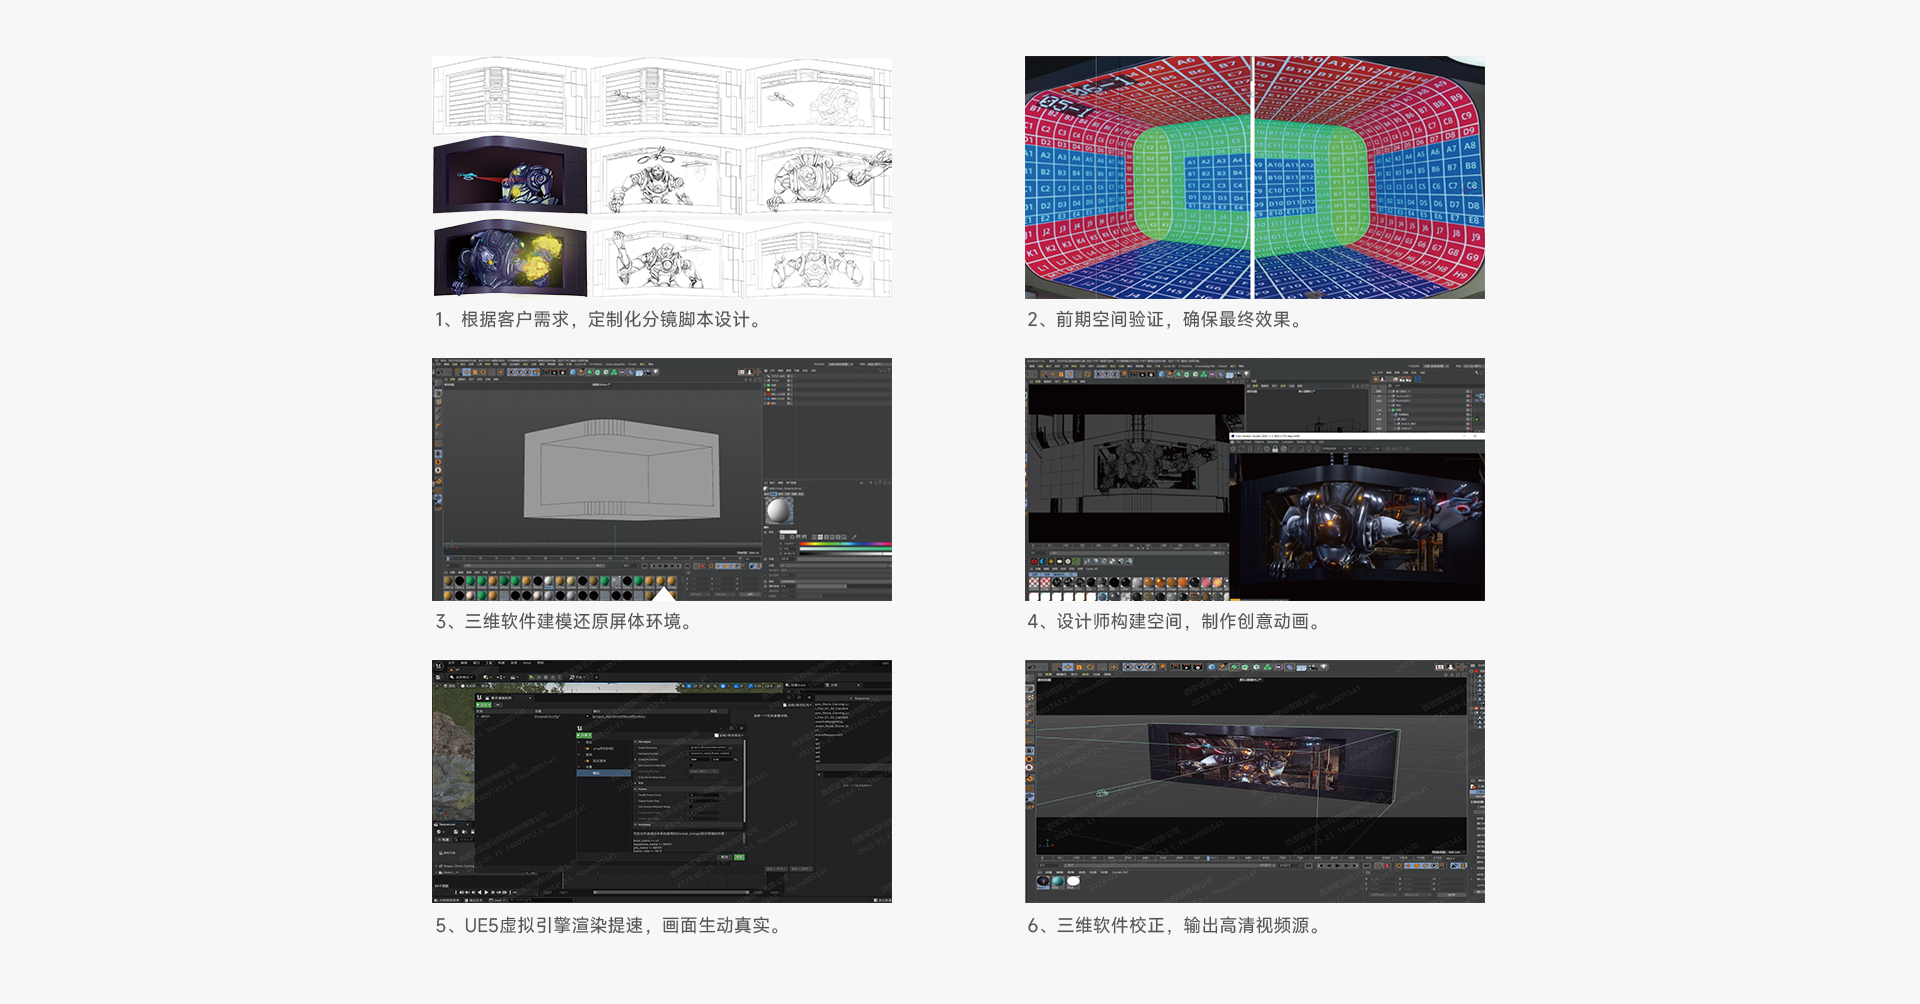Click the gray material preview sphere in modeling screenshot

click(779, 510)
